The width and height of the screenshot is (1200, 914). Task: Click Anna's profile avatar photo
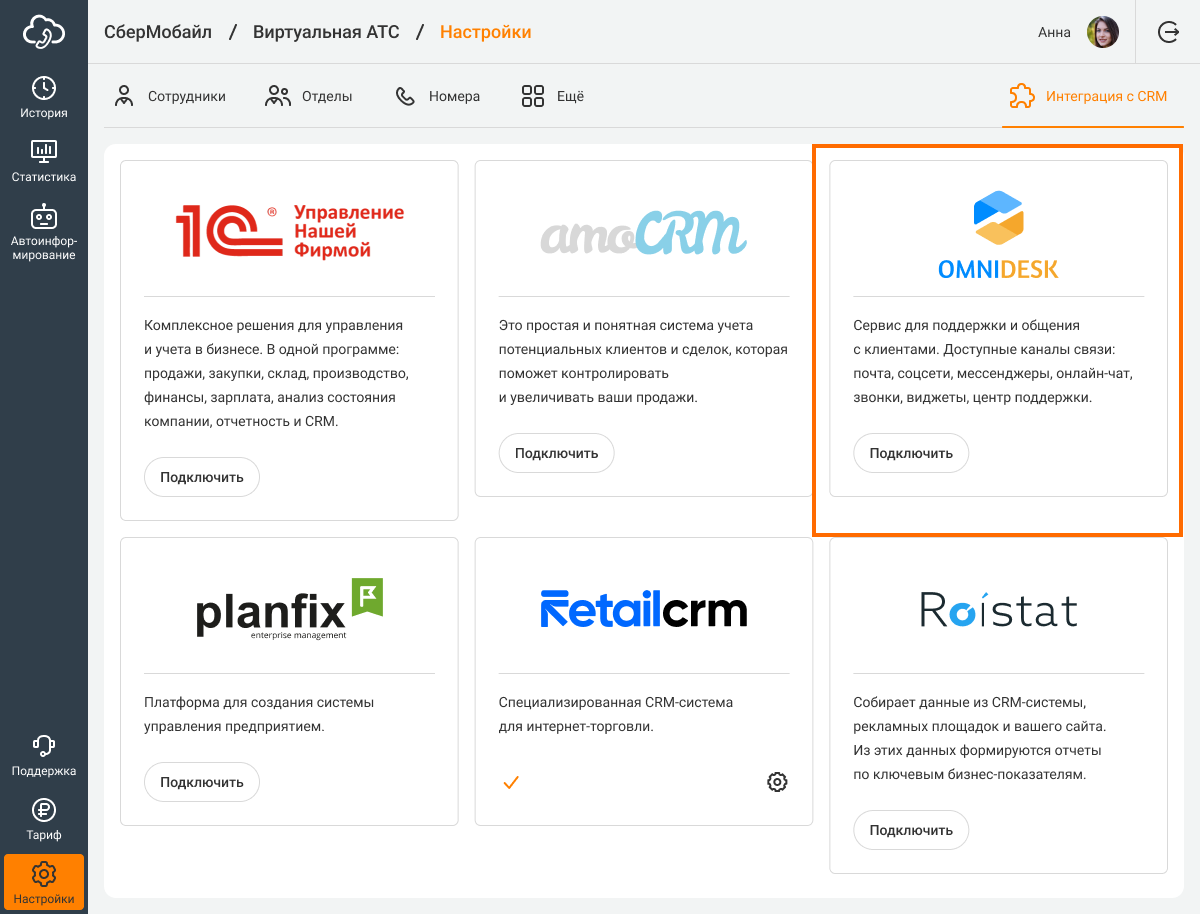pos(1103,32)
